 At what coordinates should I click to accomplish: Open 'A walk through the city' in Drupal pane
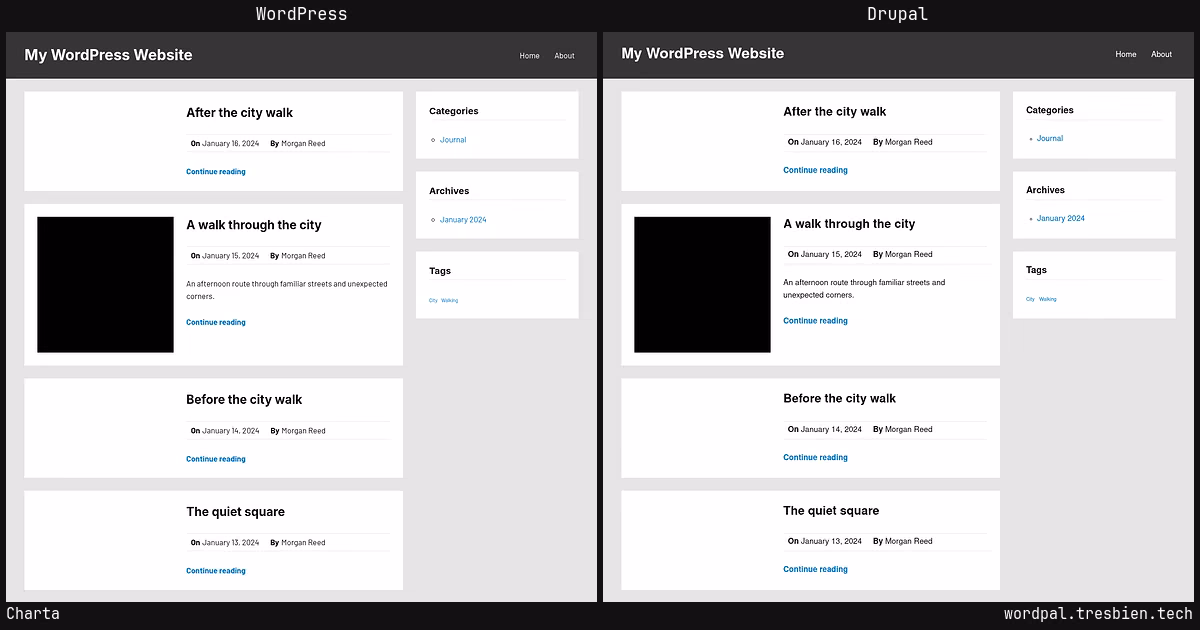pyautogui.click(x=849, y=224)
